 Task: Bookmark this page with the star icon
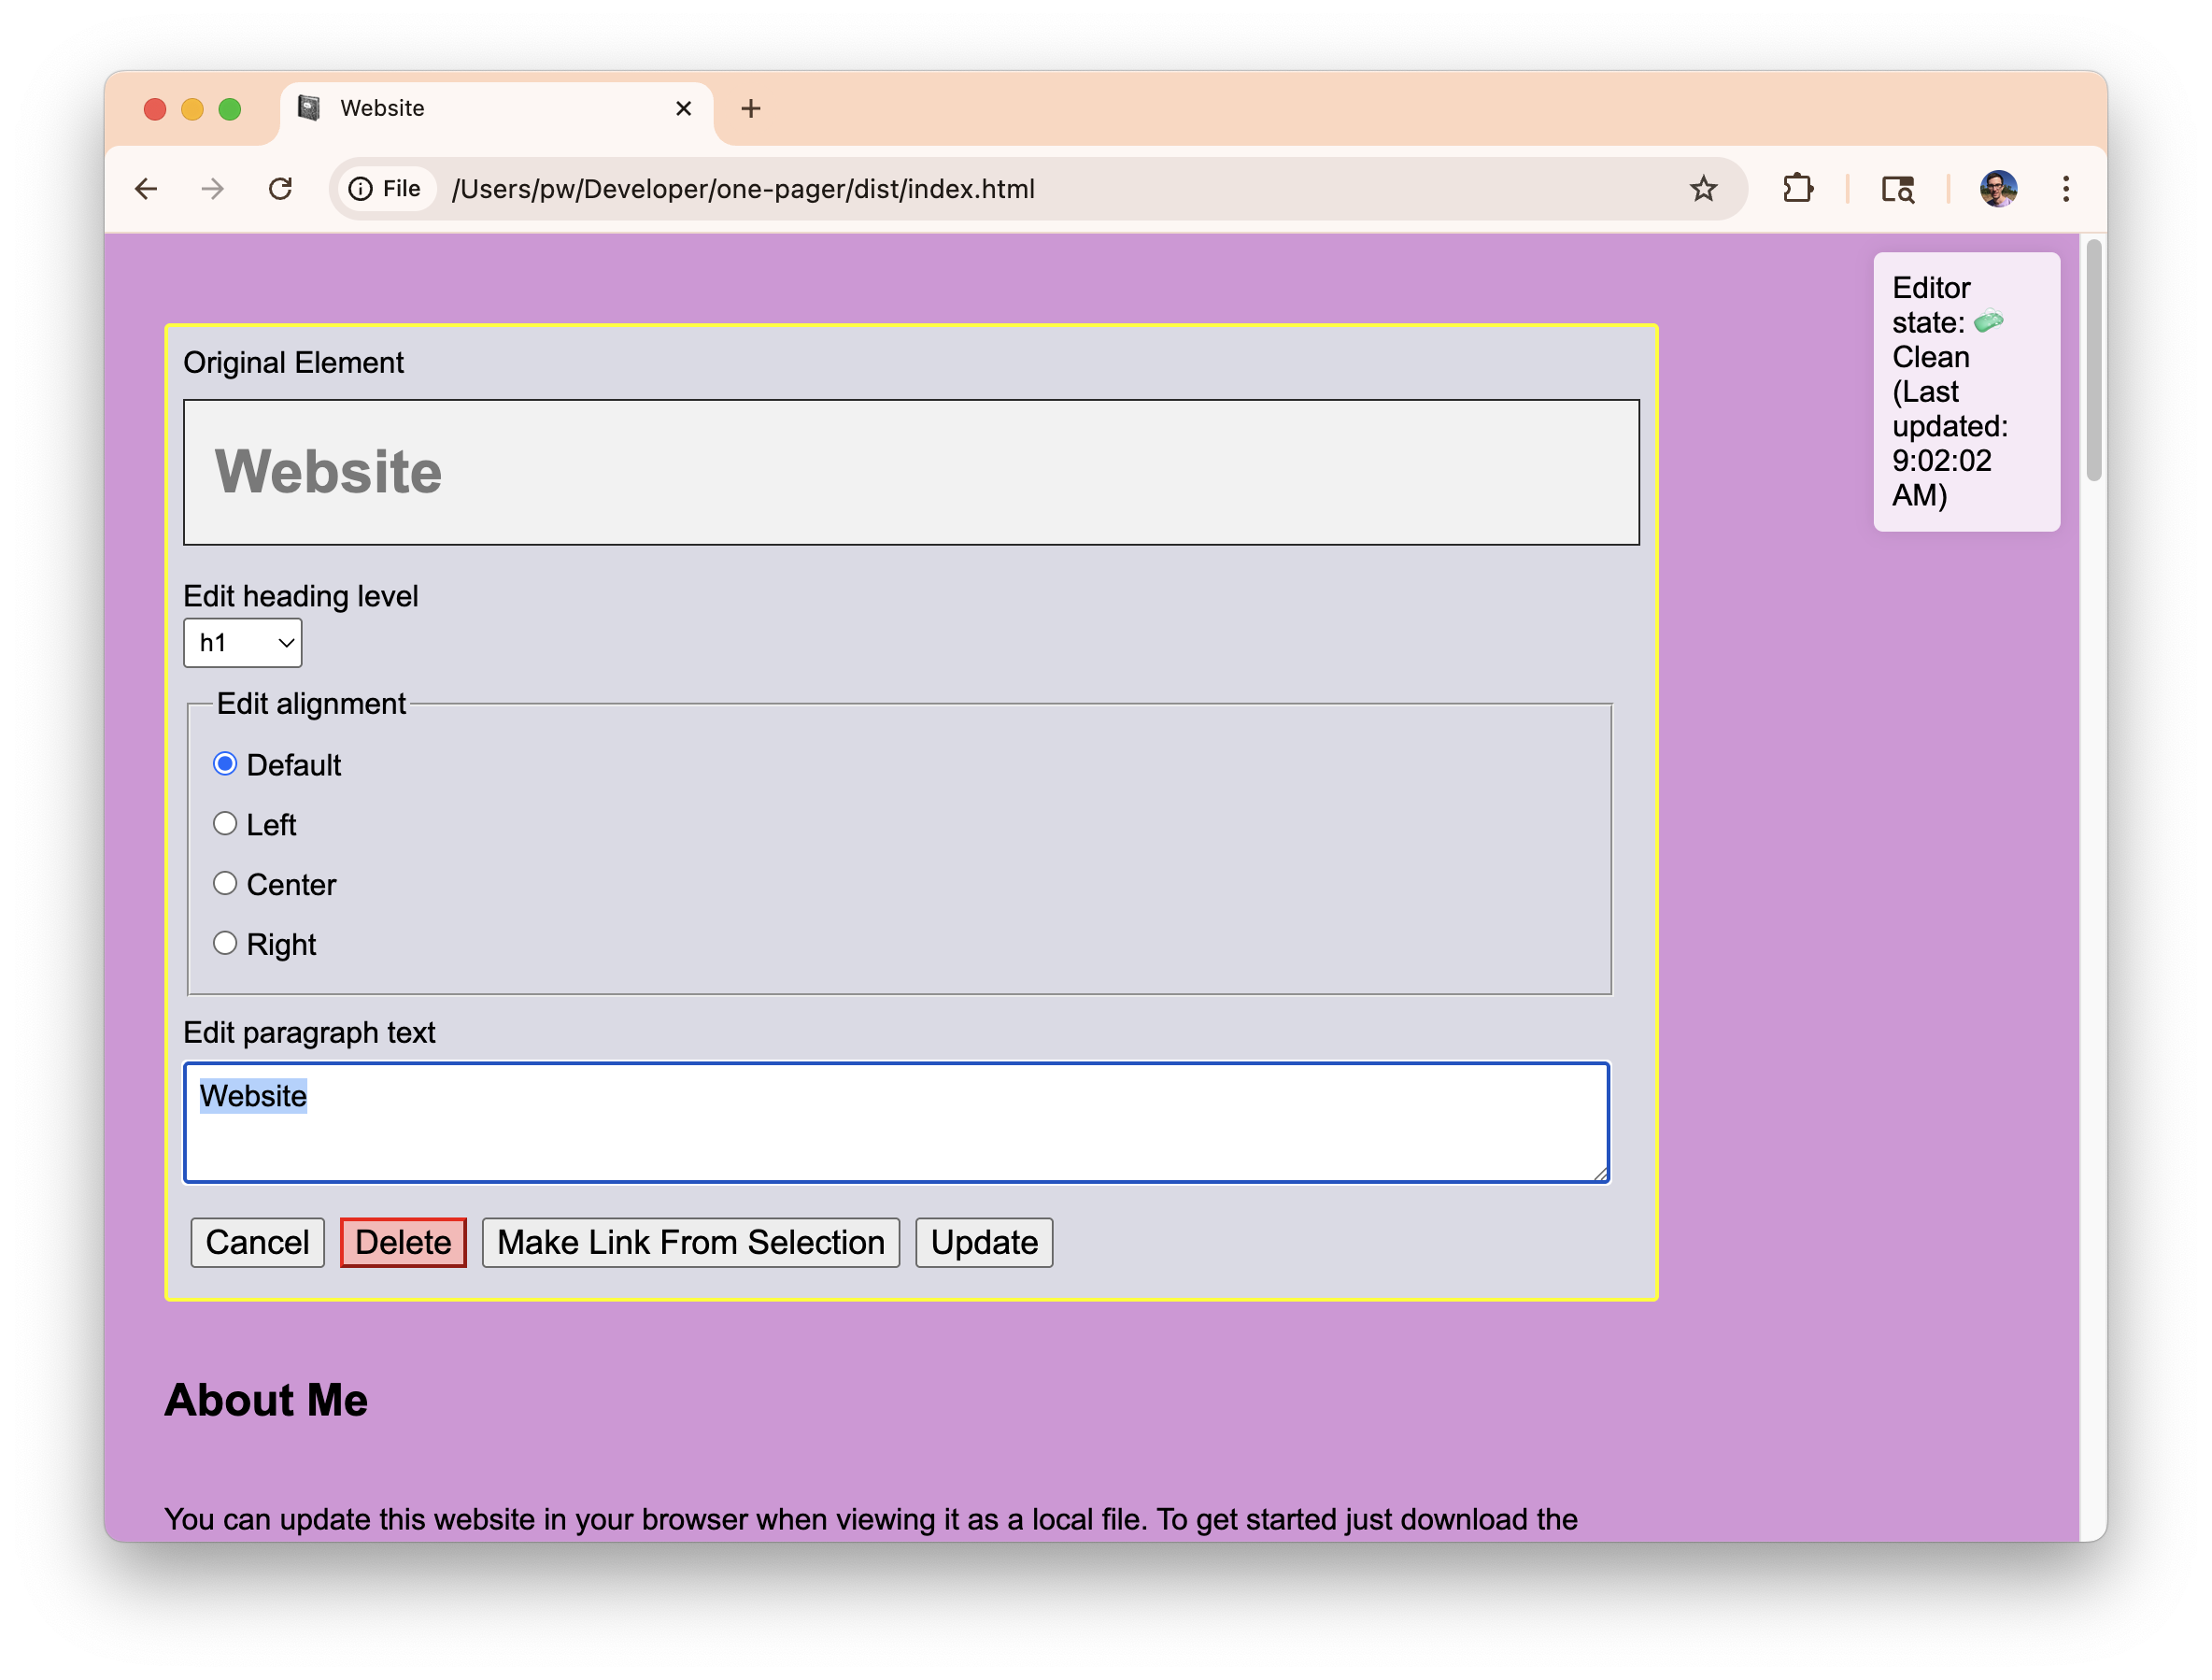[1703, 188]
